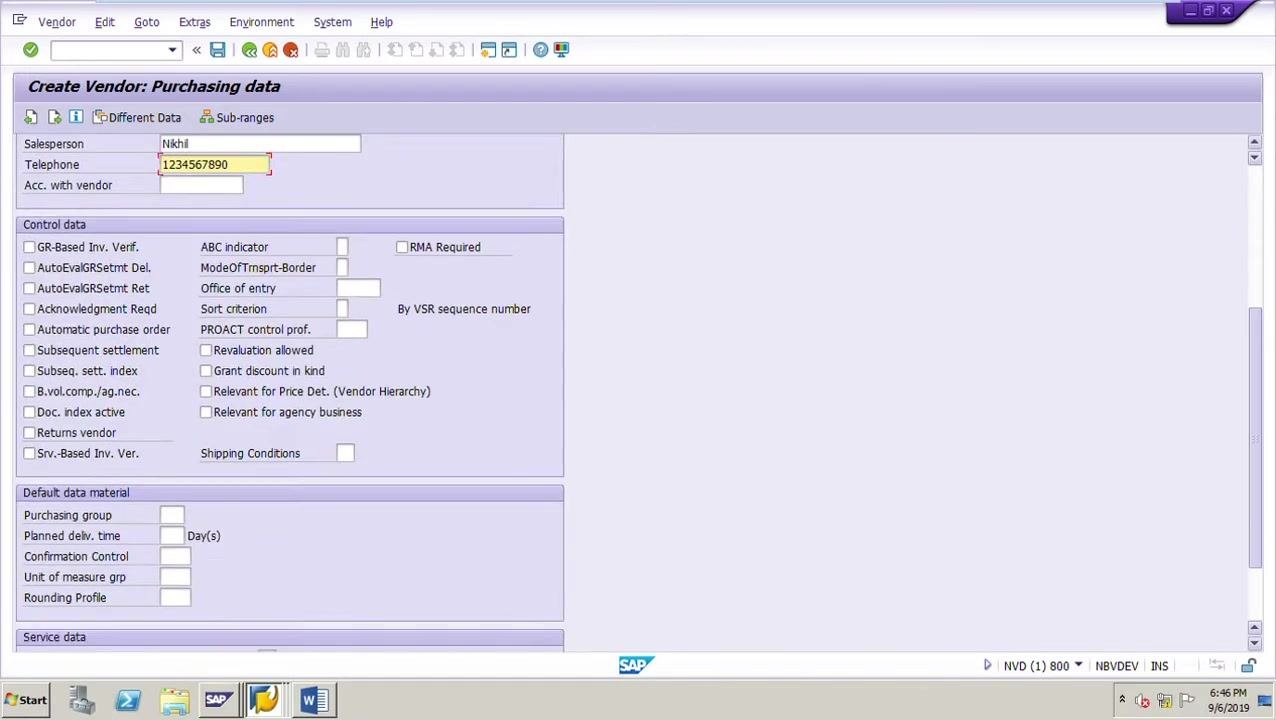Tick the Acknowledgment Reqd checkbox
The width and height of the screenshot is (1276, 720).
point(29,309)
